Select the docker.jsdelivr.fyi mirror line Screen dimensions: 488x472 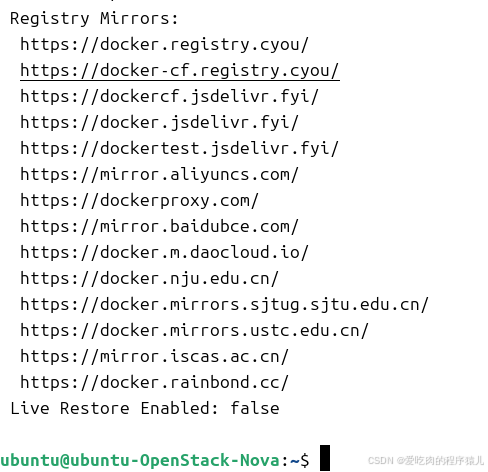(x=159, y=123)
